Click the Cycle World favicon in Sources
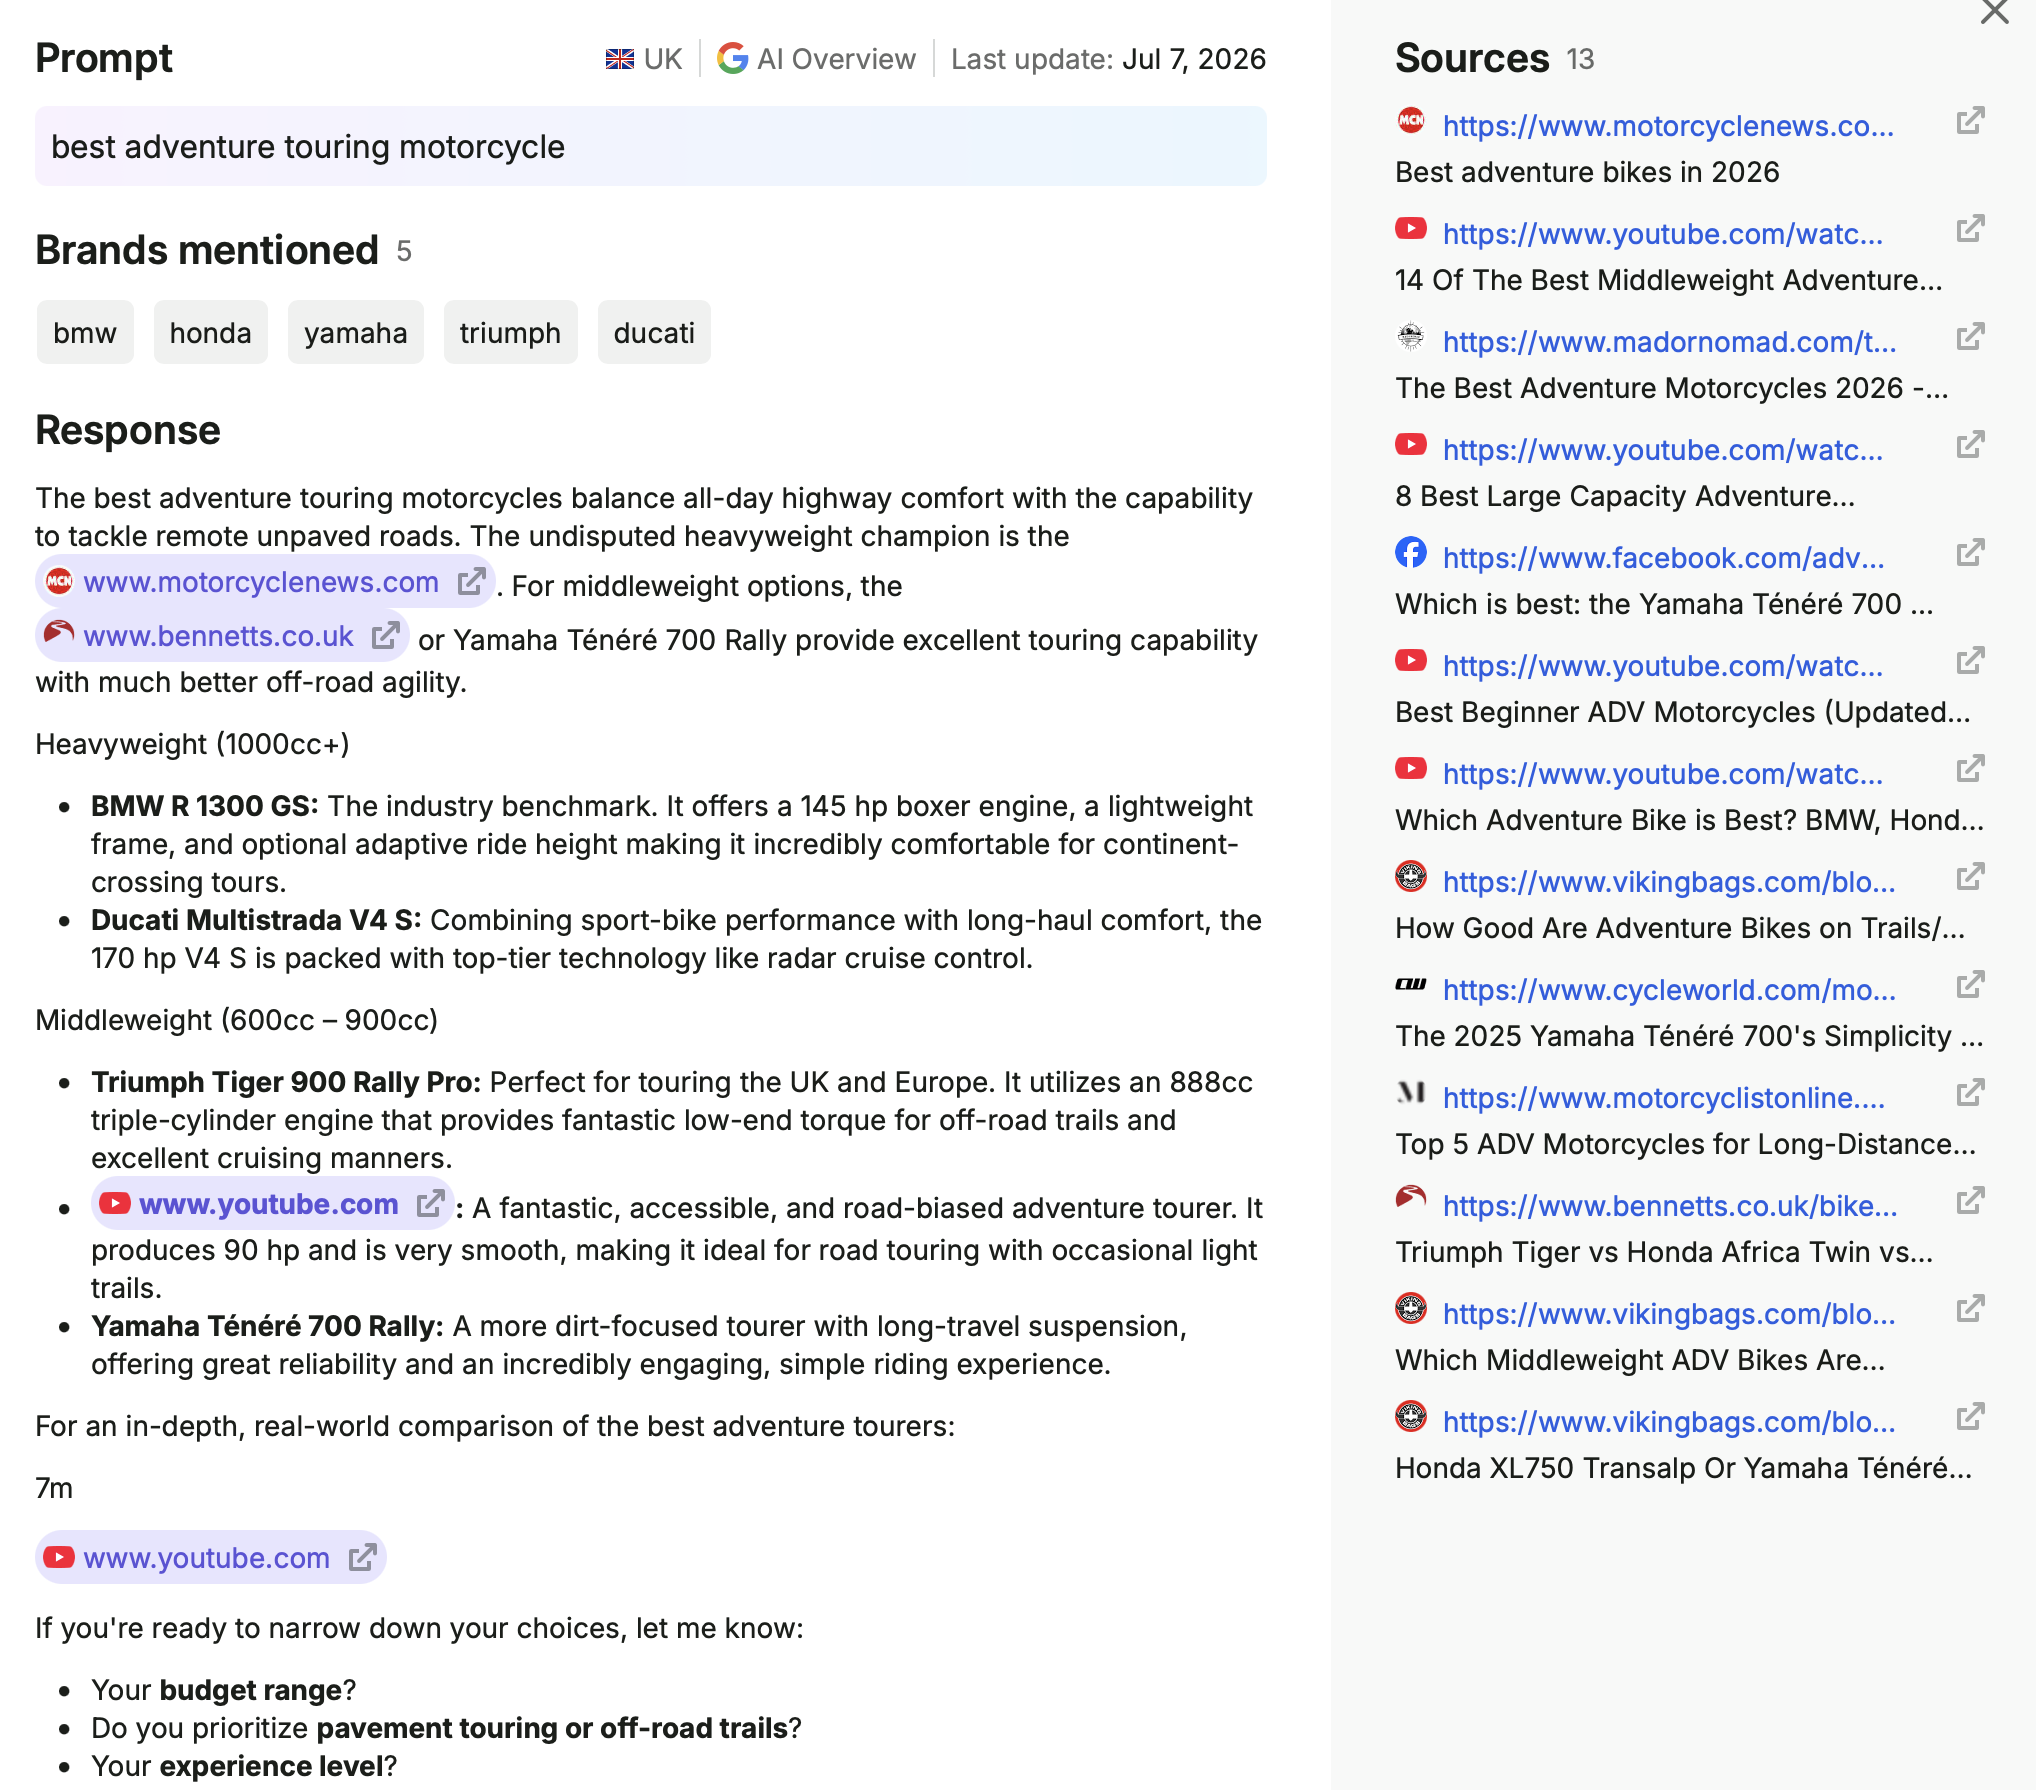The image size is (2036, 1790). tap(1411, 985)
